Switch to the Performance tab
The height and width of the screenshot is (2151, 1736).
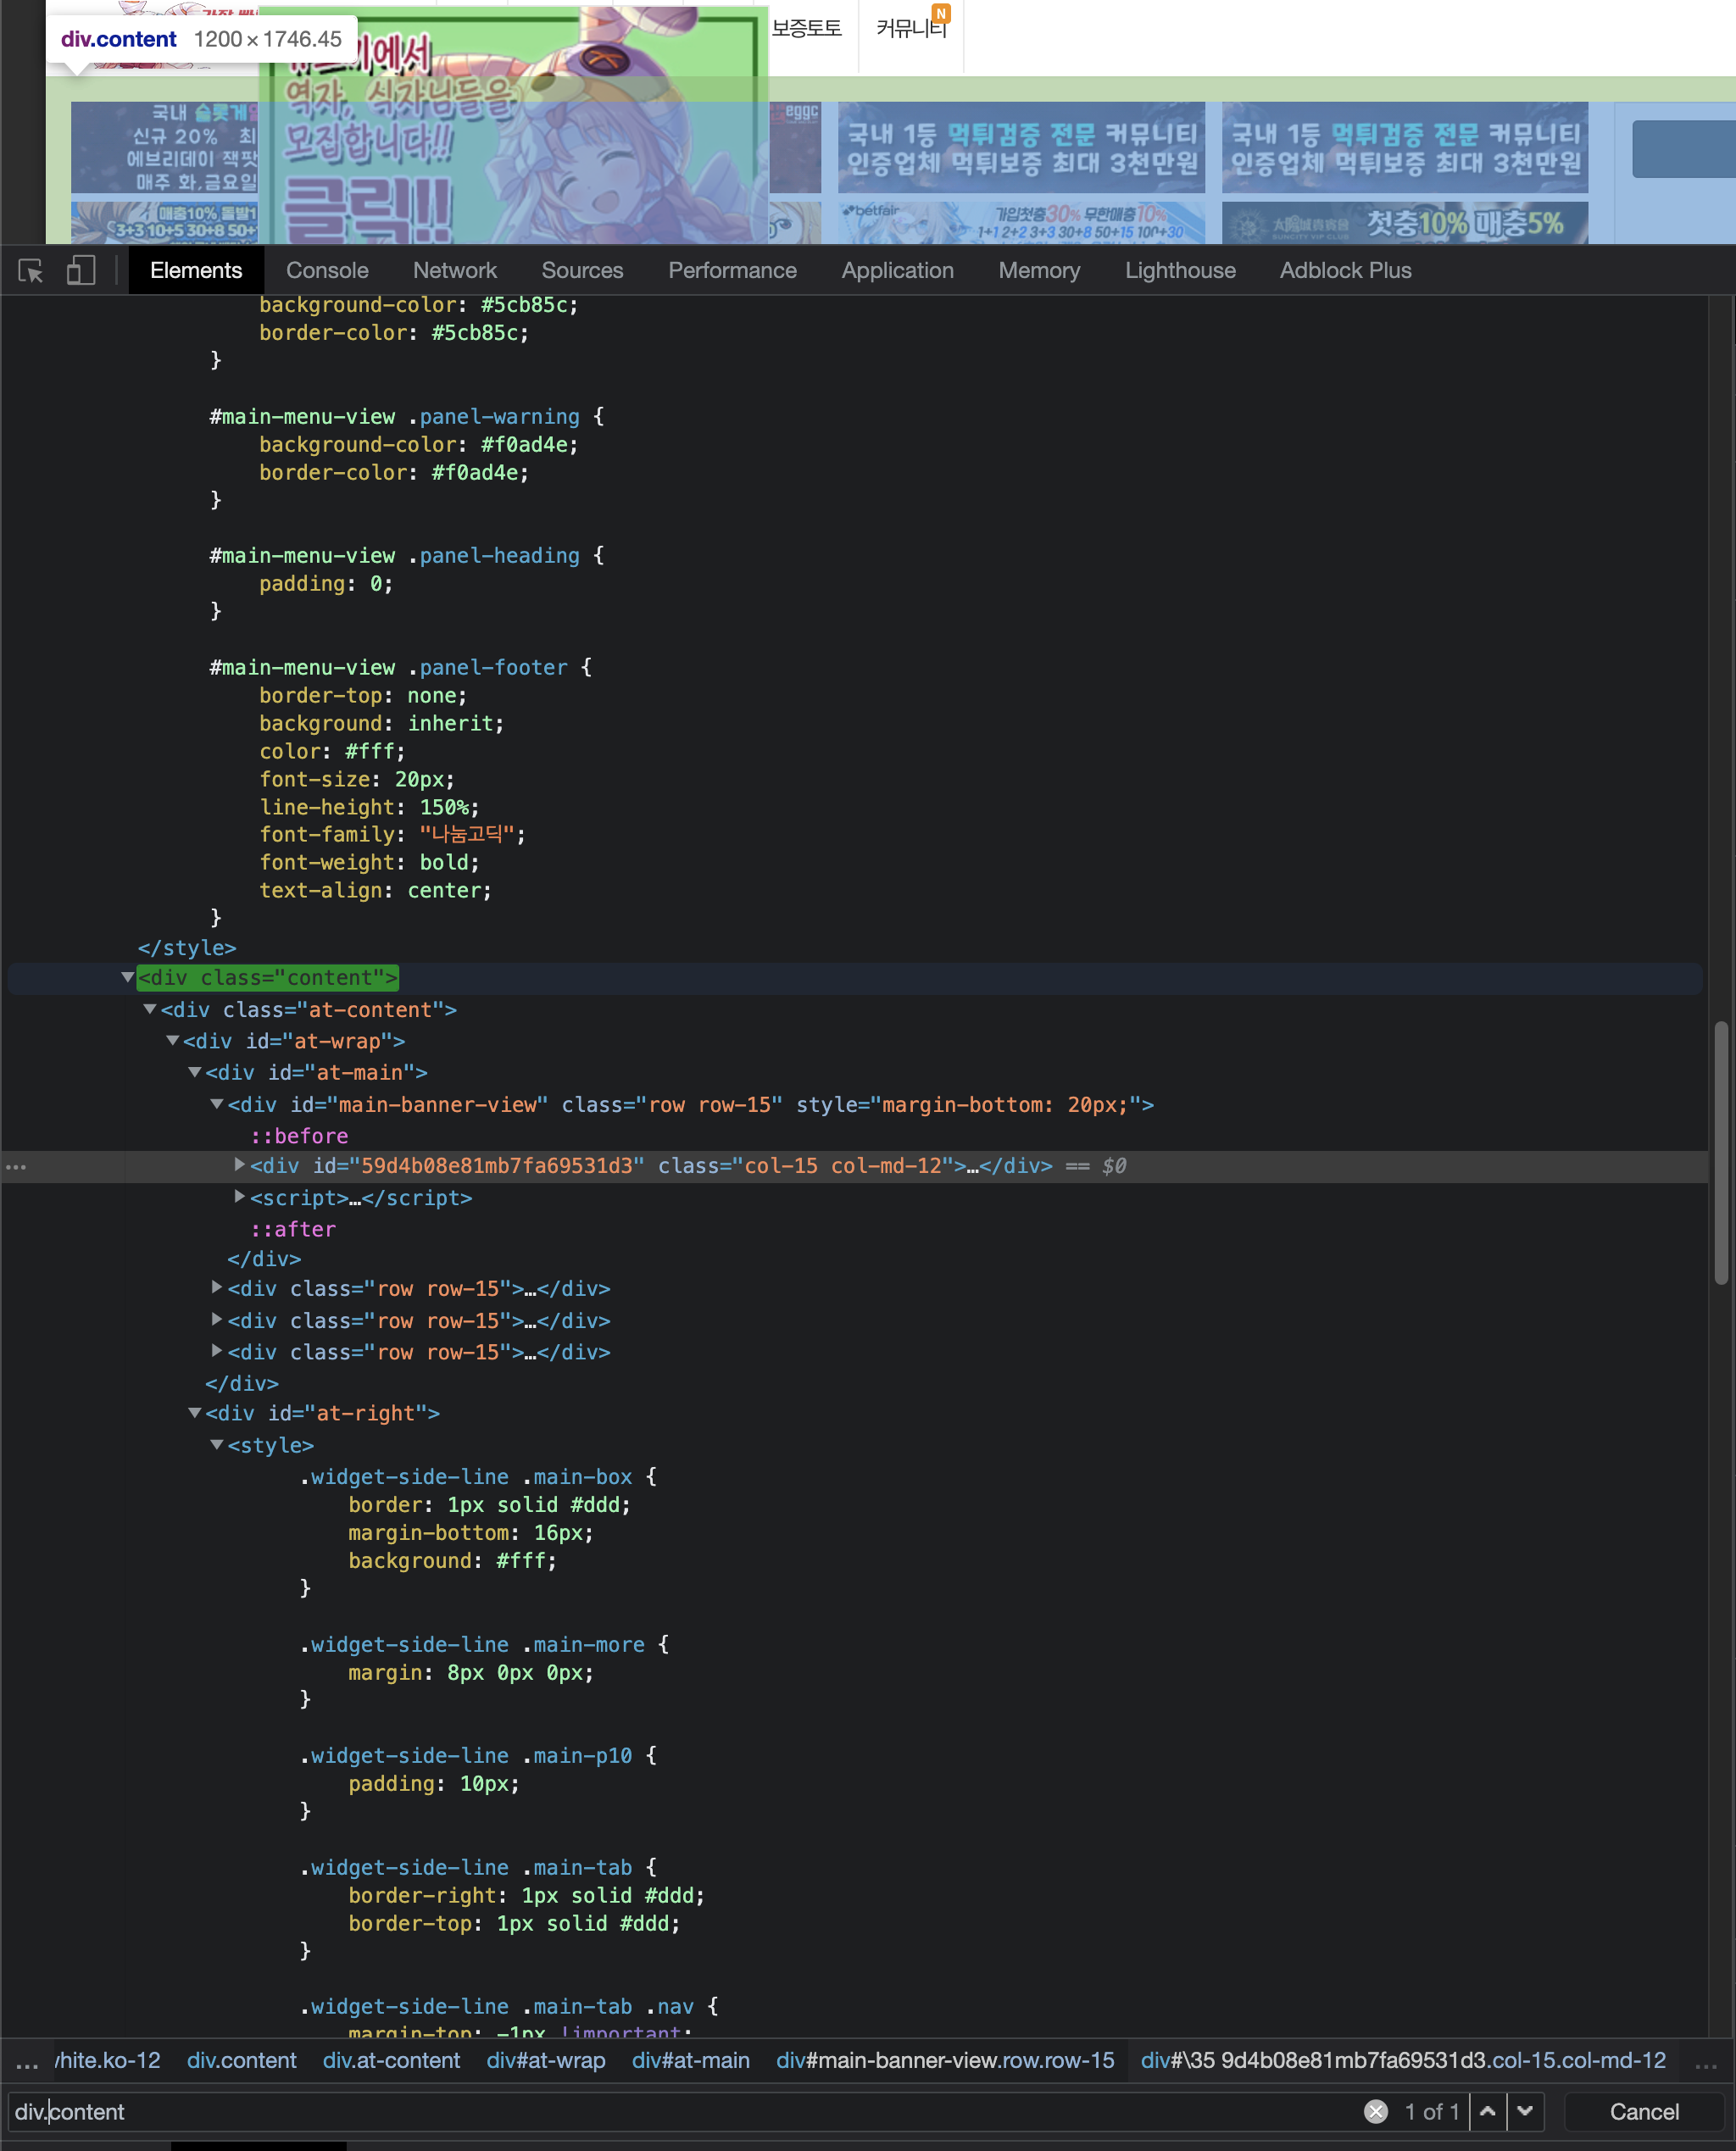coord(732,271)
